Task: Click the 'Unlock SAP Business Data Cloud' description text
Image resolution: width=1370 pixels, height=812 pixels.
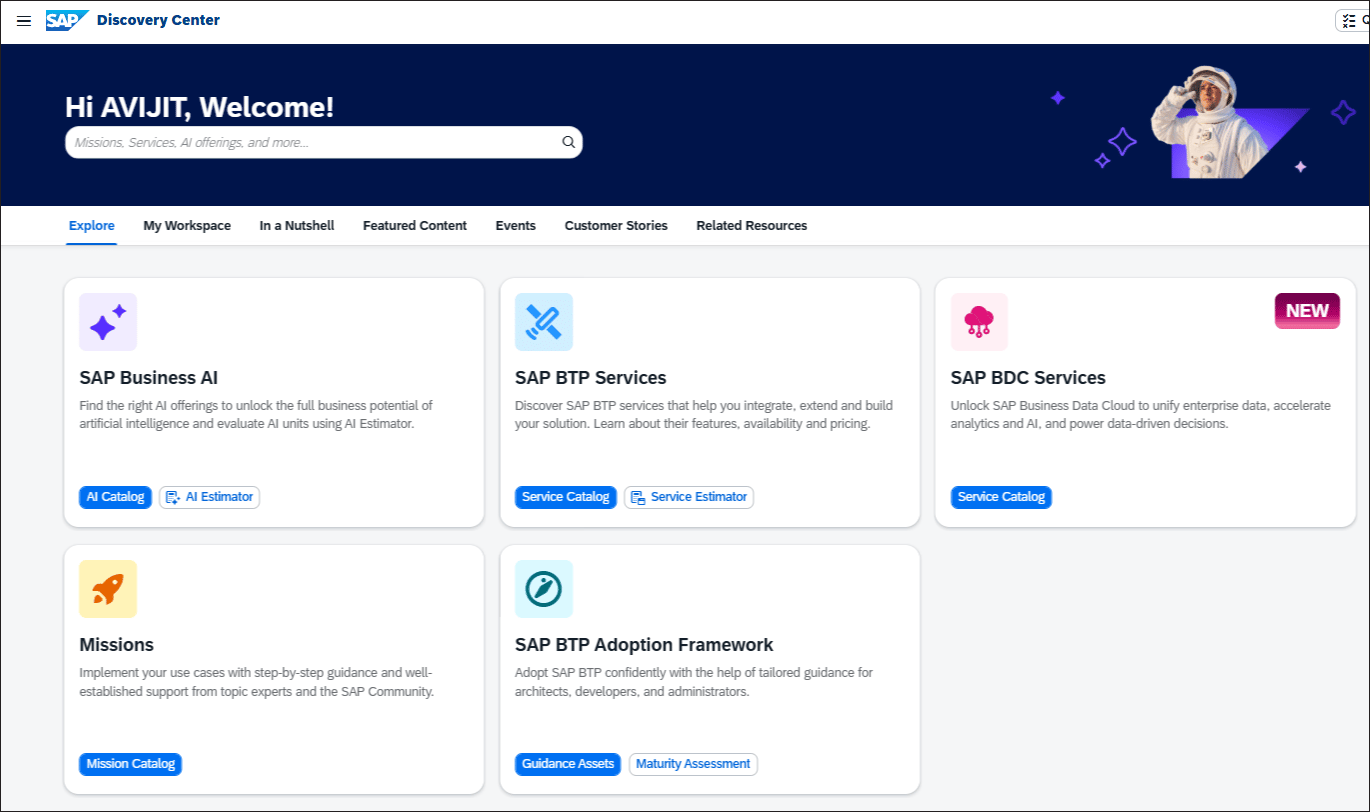Action: [1141, 415]
